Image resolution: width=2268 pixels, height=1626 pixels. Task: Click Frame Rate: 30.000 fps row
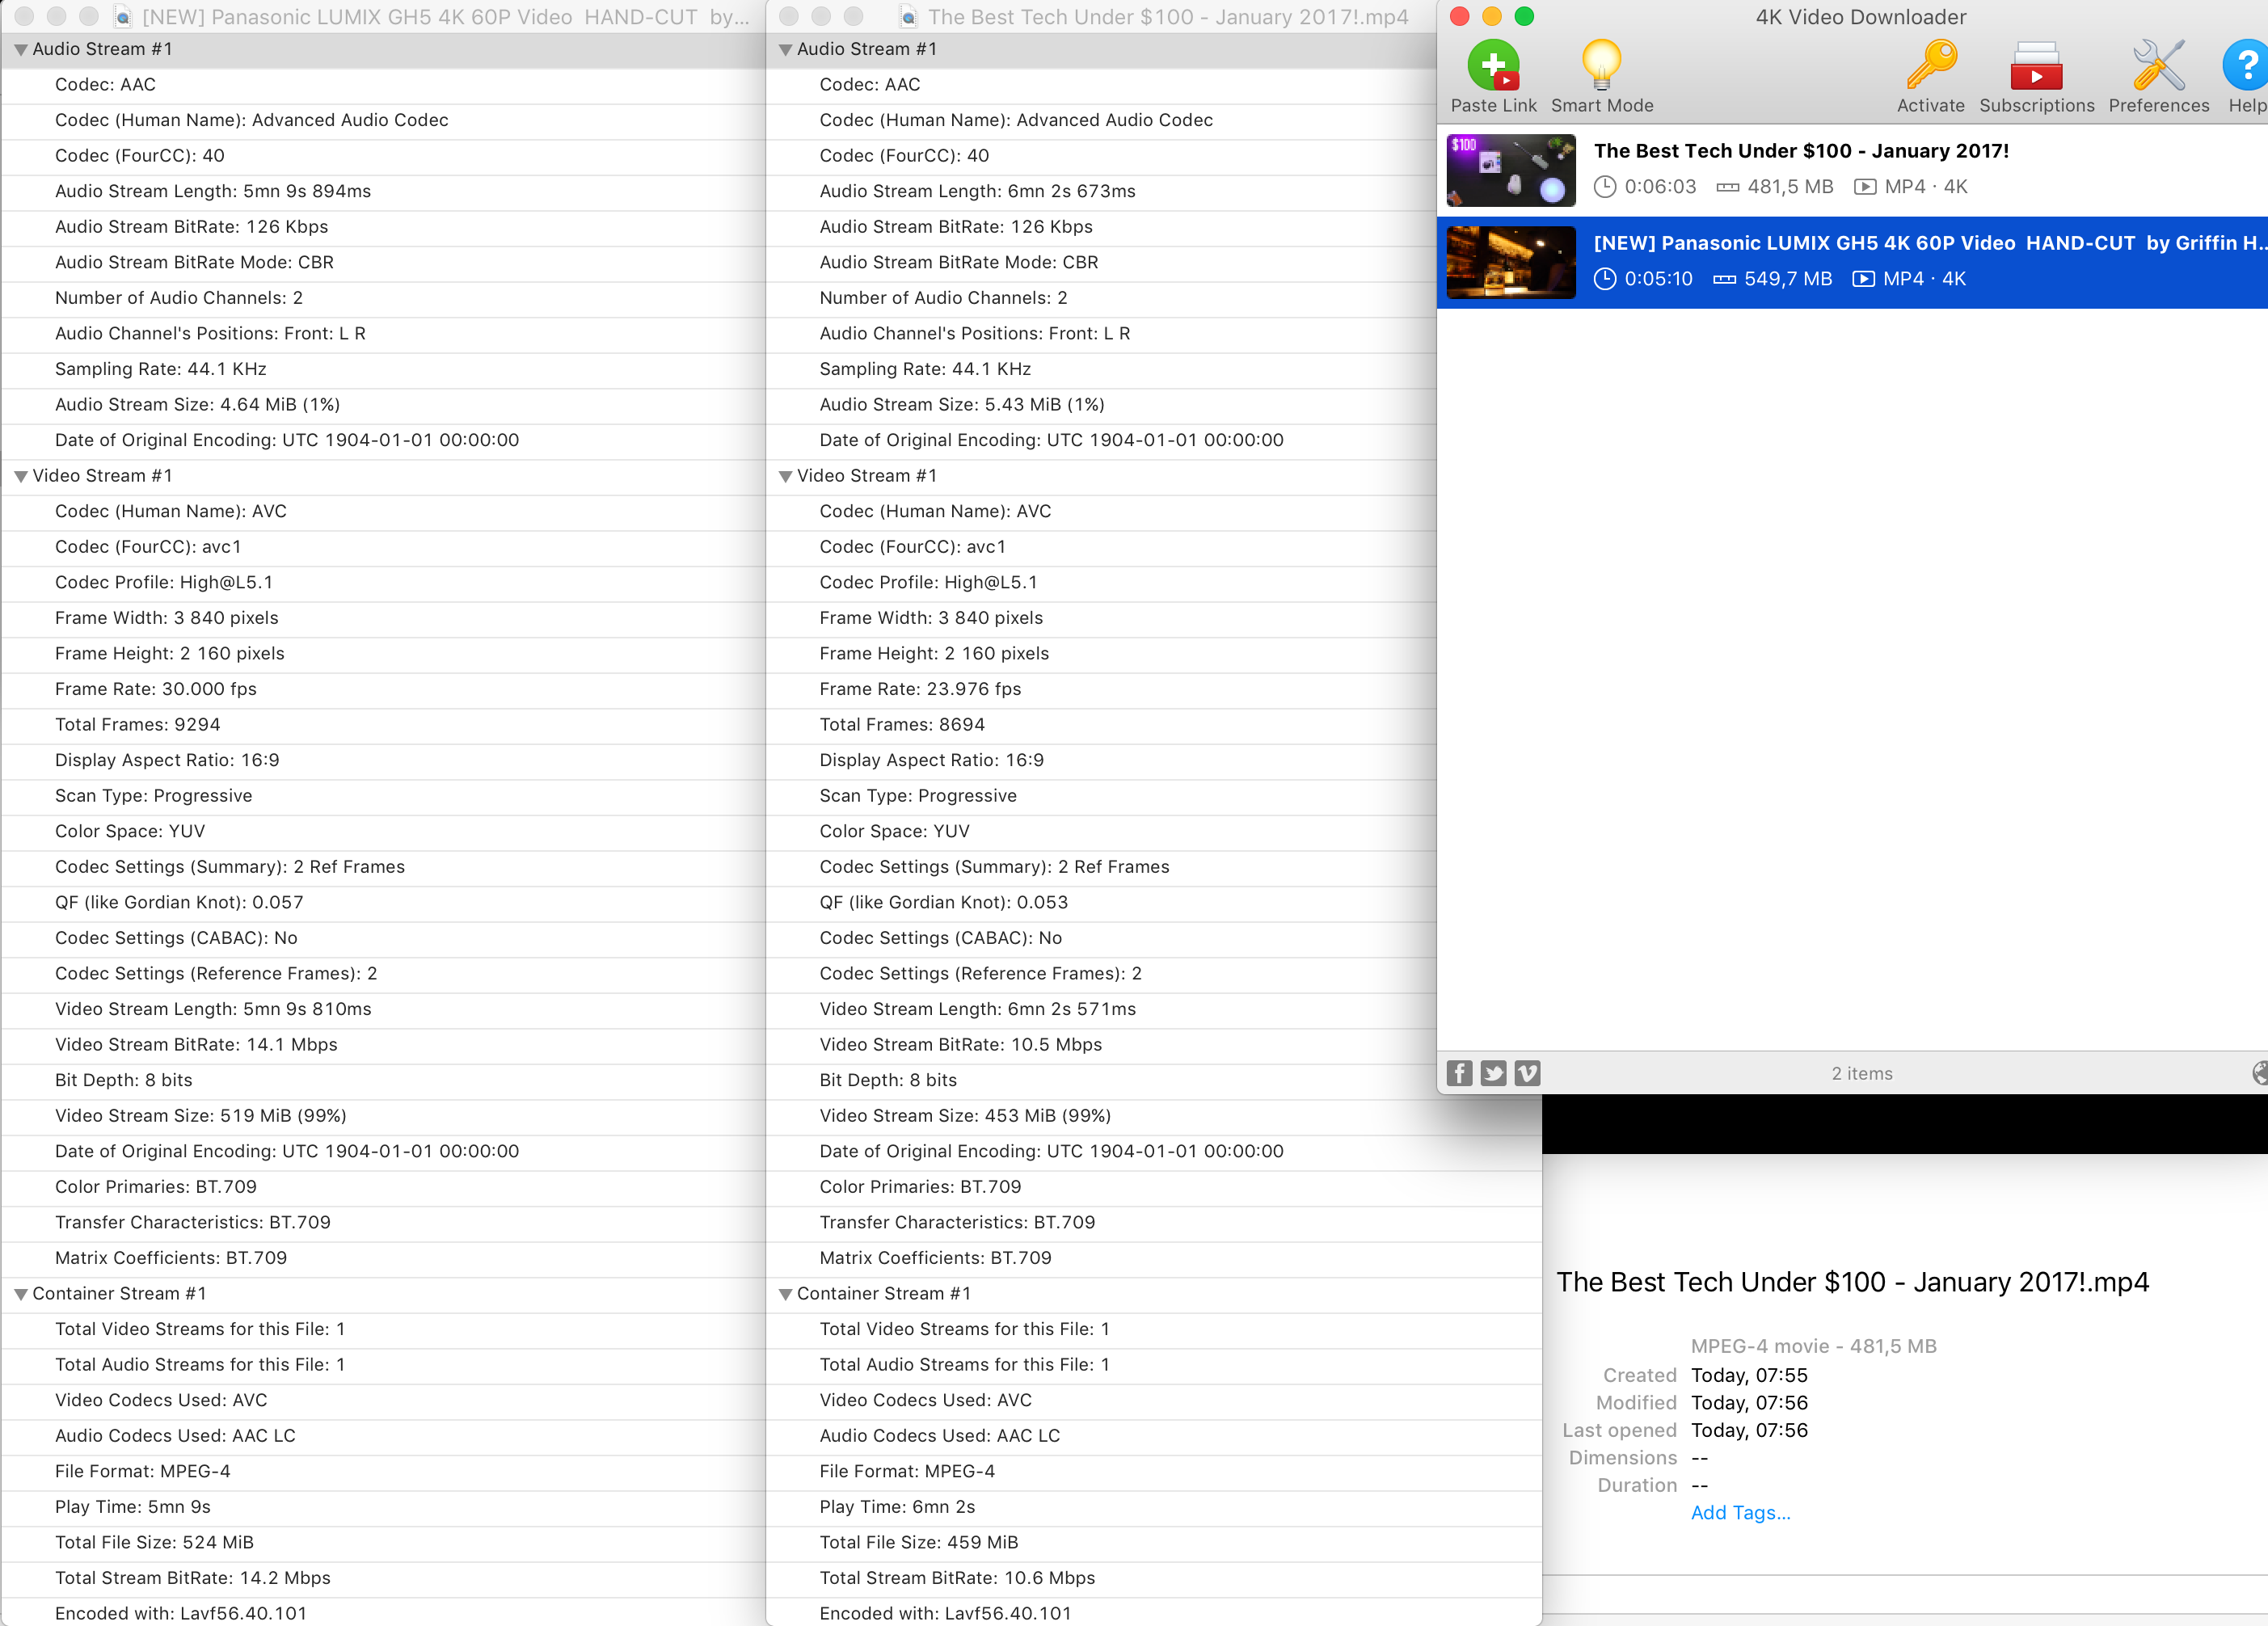click(383, 689)
